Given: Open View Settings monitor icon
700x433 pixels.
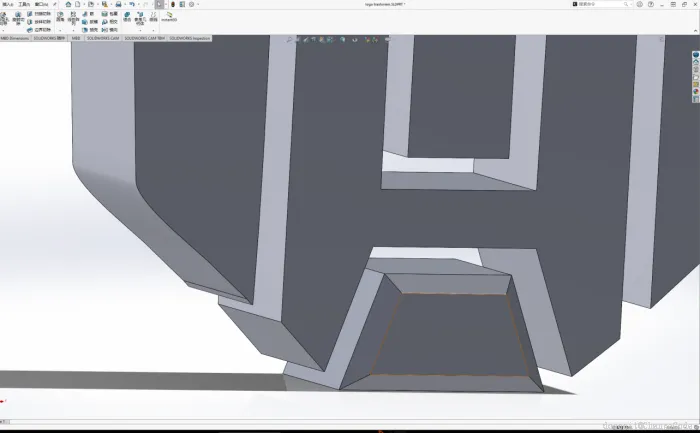Looking at the screenshot, I should pyautogui.click(x=388, y=40).
